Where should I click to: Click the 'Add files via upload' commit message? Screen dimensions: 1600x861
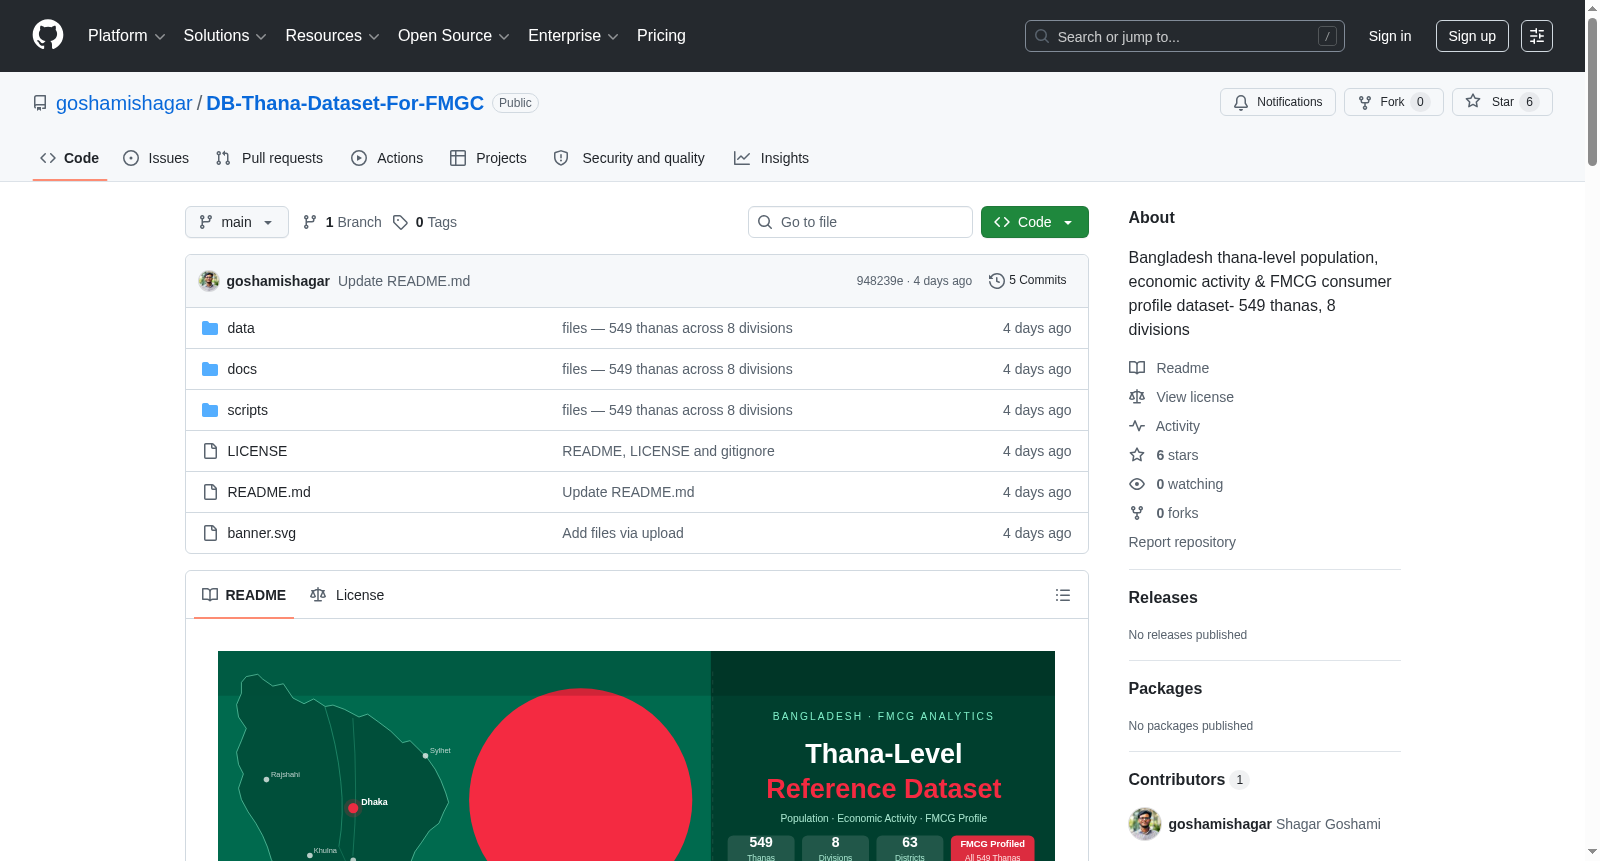[623, 533]
